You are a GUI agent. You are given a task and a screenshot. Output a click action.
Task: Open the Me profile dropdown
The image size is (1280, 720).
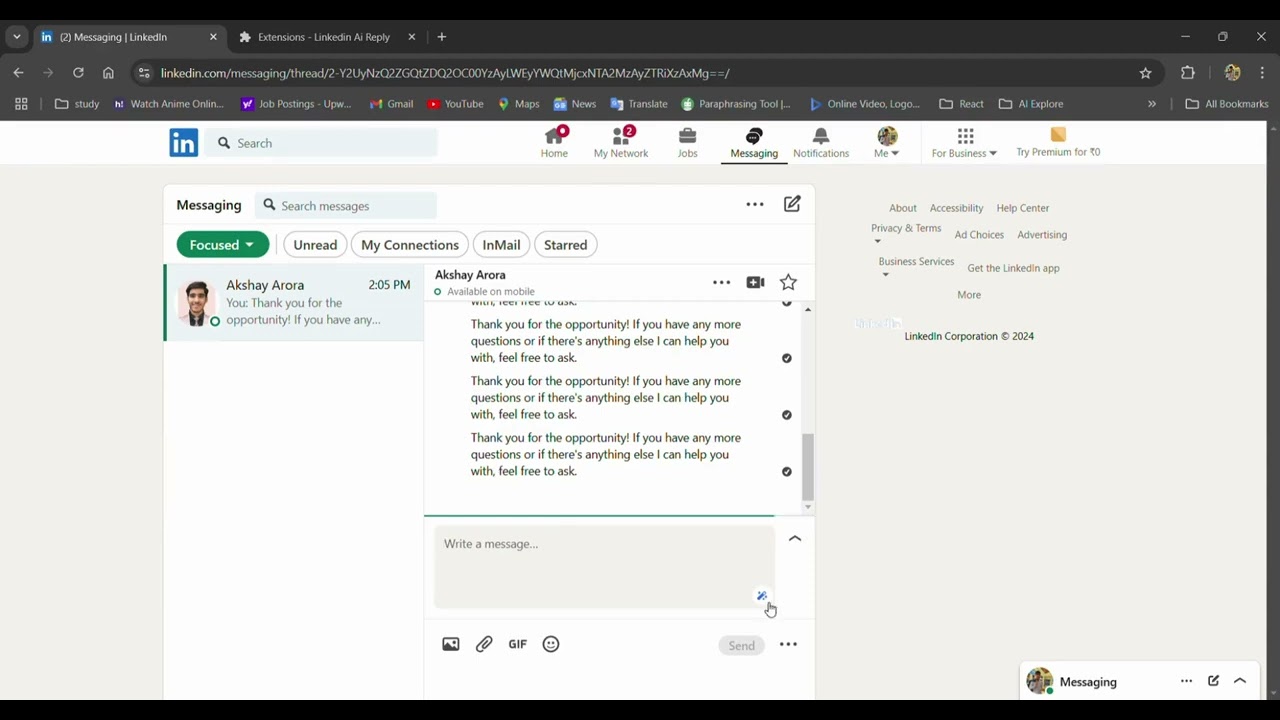click(887, 143)
